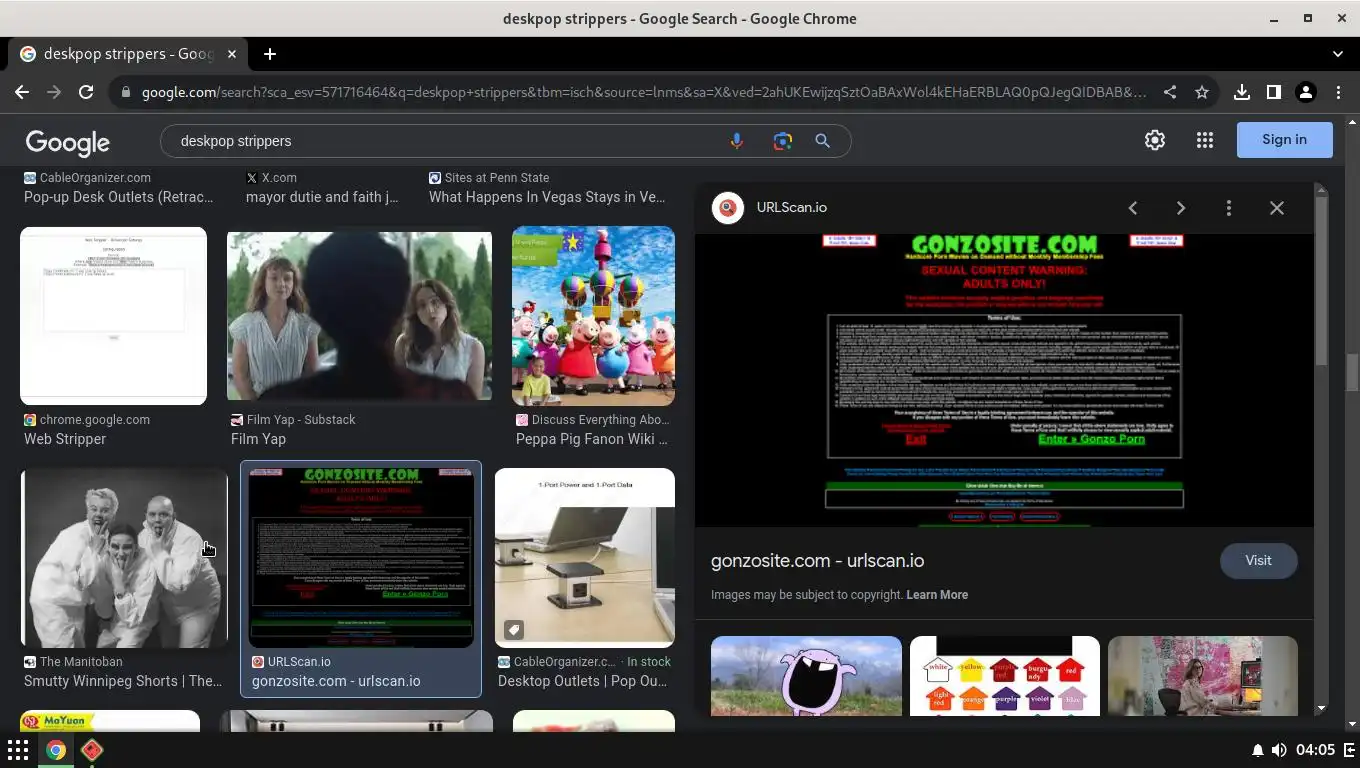
Task: Open the taskbar application launcher grid
Action: coord(18,750)
